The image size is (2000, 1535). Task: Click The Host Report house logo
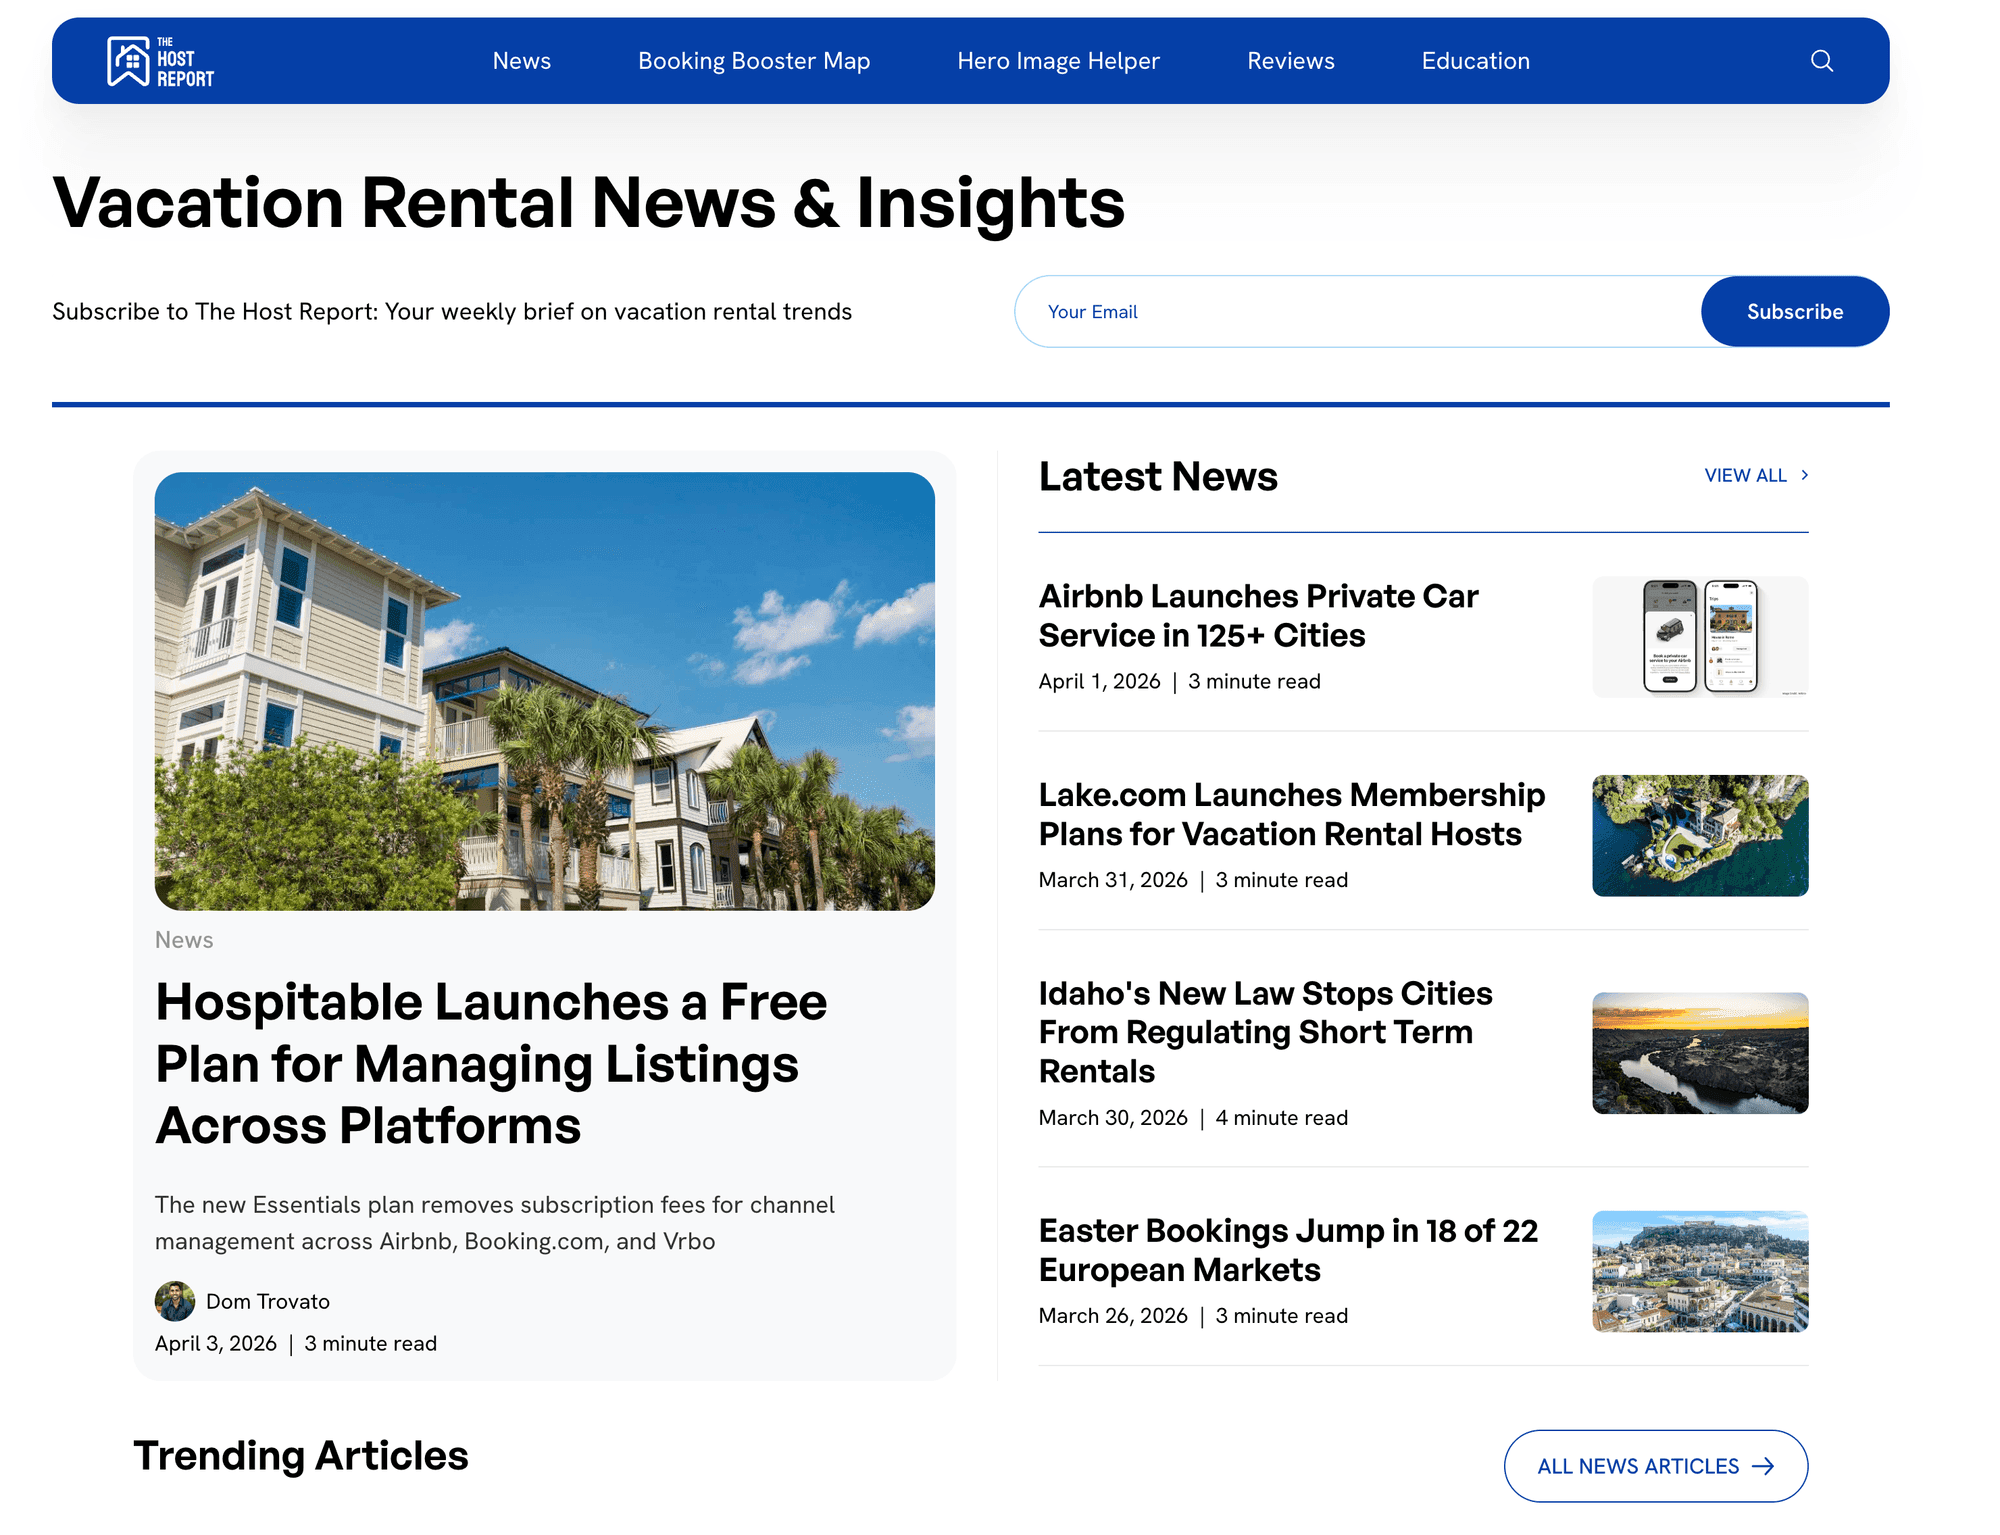(x=127, y=60)
